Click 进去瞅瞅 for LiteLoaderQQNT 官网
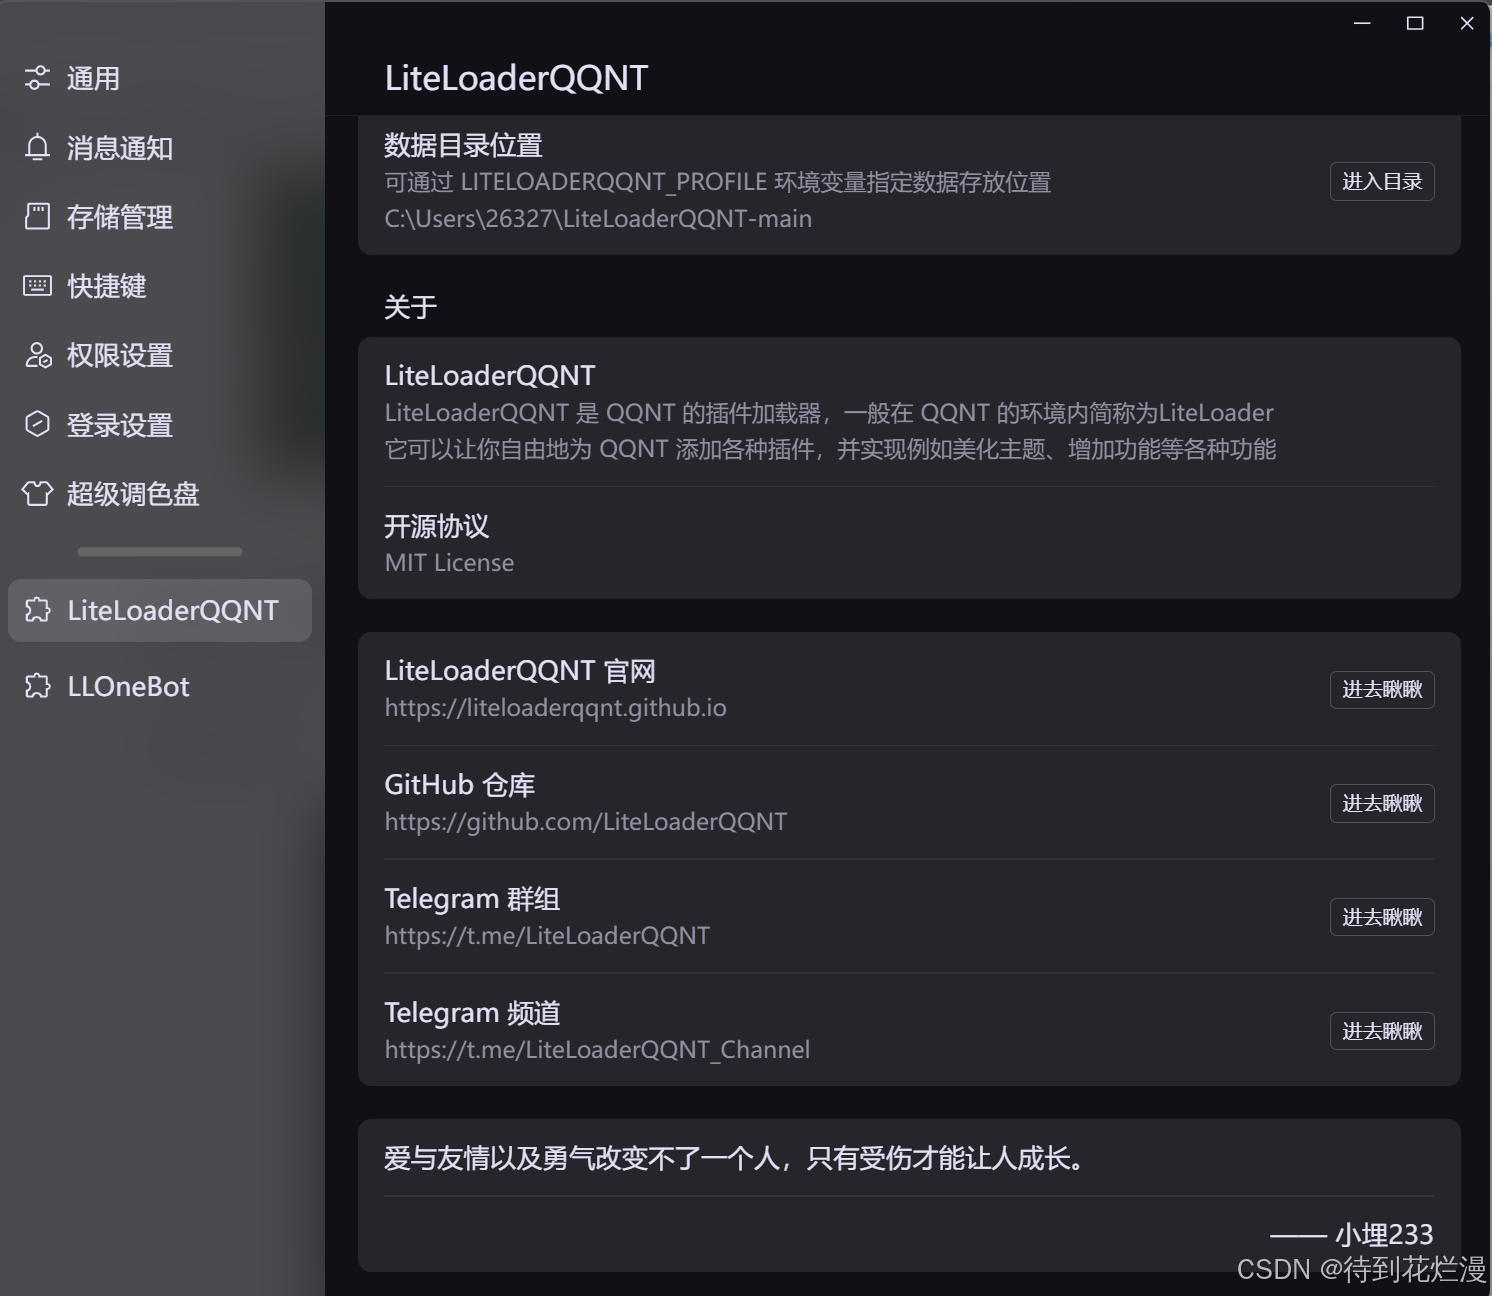1492x1296 pixels. (x=1382, y=689)
